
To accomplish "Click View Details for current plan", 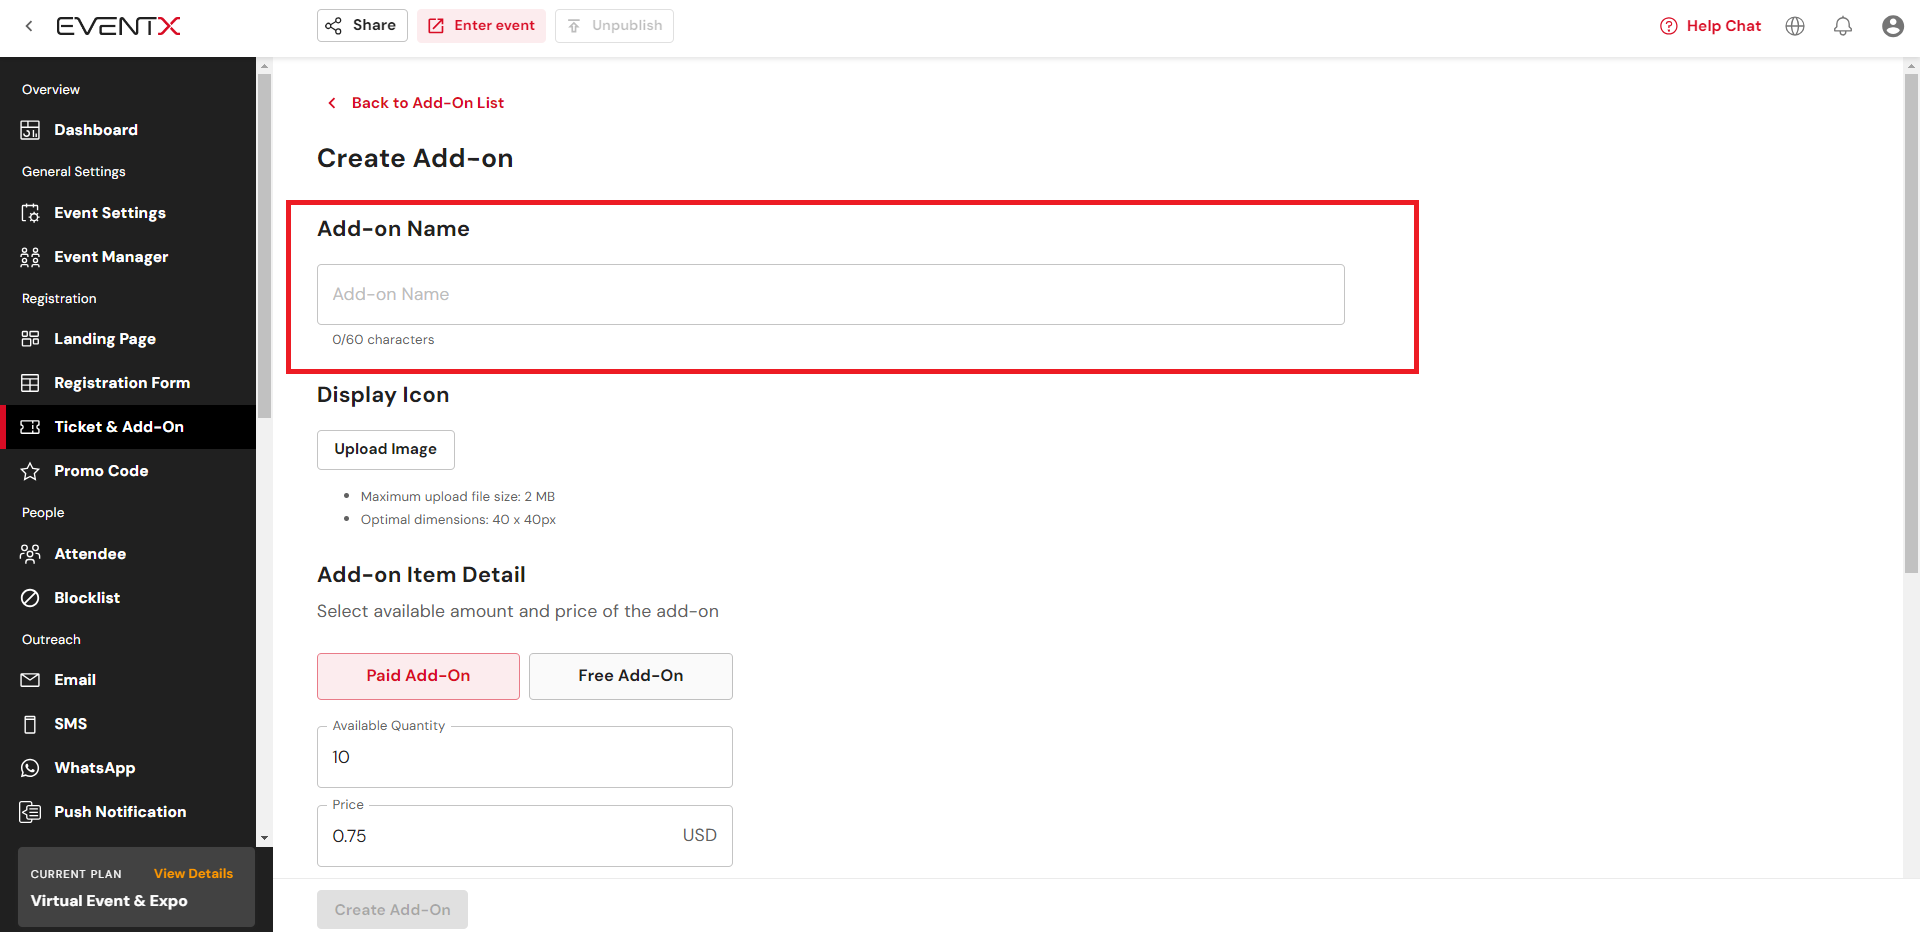I will (x=193, y=873).
